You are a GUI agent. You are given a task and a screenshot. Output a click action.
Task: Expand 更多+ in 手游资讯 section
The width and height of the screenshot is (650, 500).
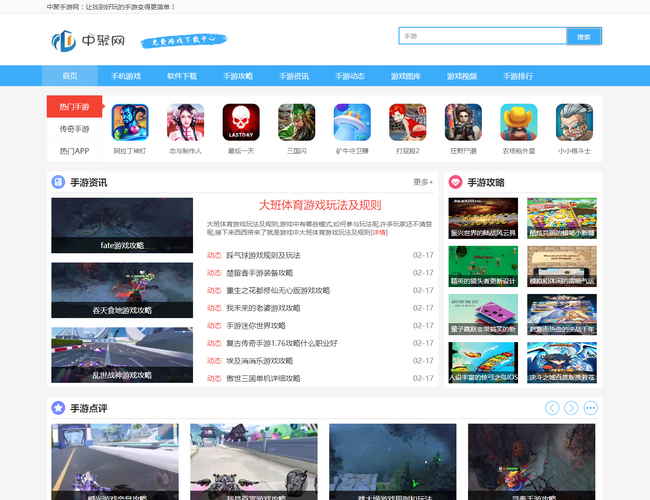[423, 182]
